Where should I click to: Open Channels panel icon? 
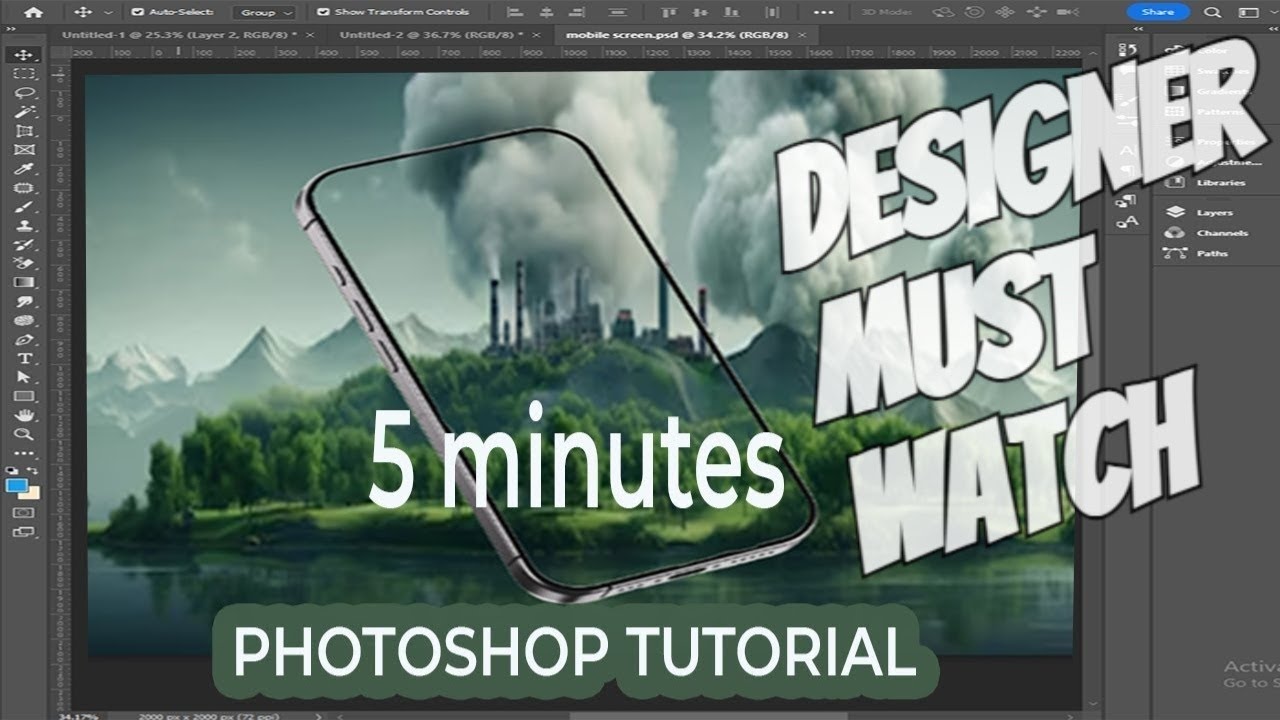pos(1177,232)
